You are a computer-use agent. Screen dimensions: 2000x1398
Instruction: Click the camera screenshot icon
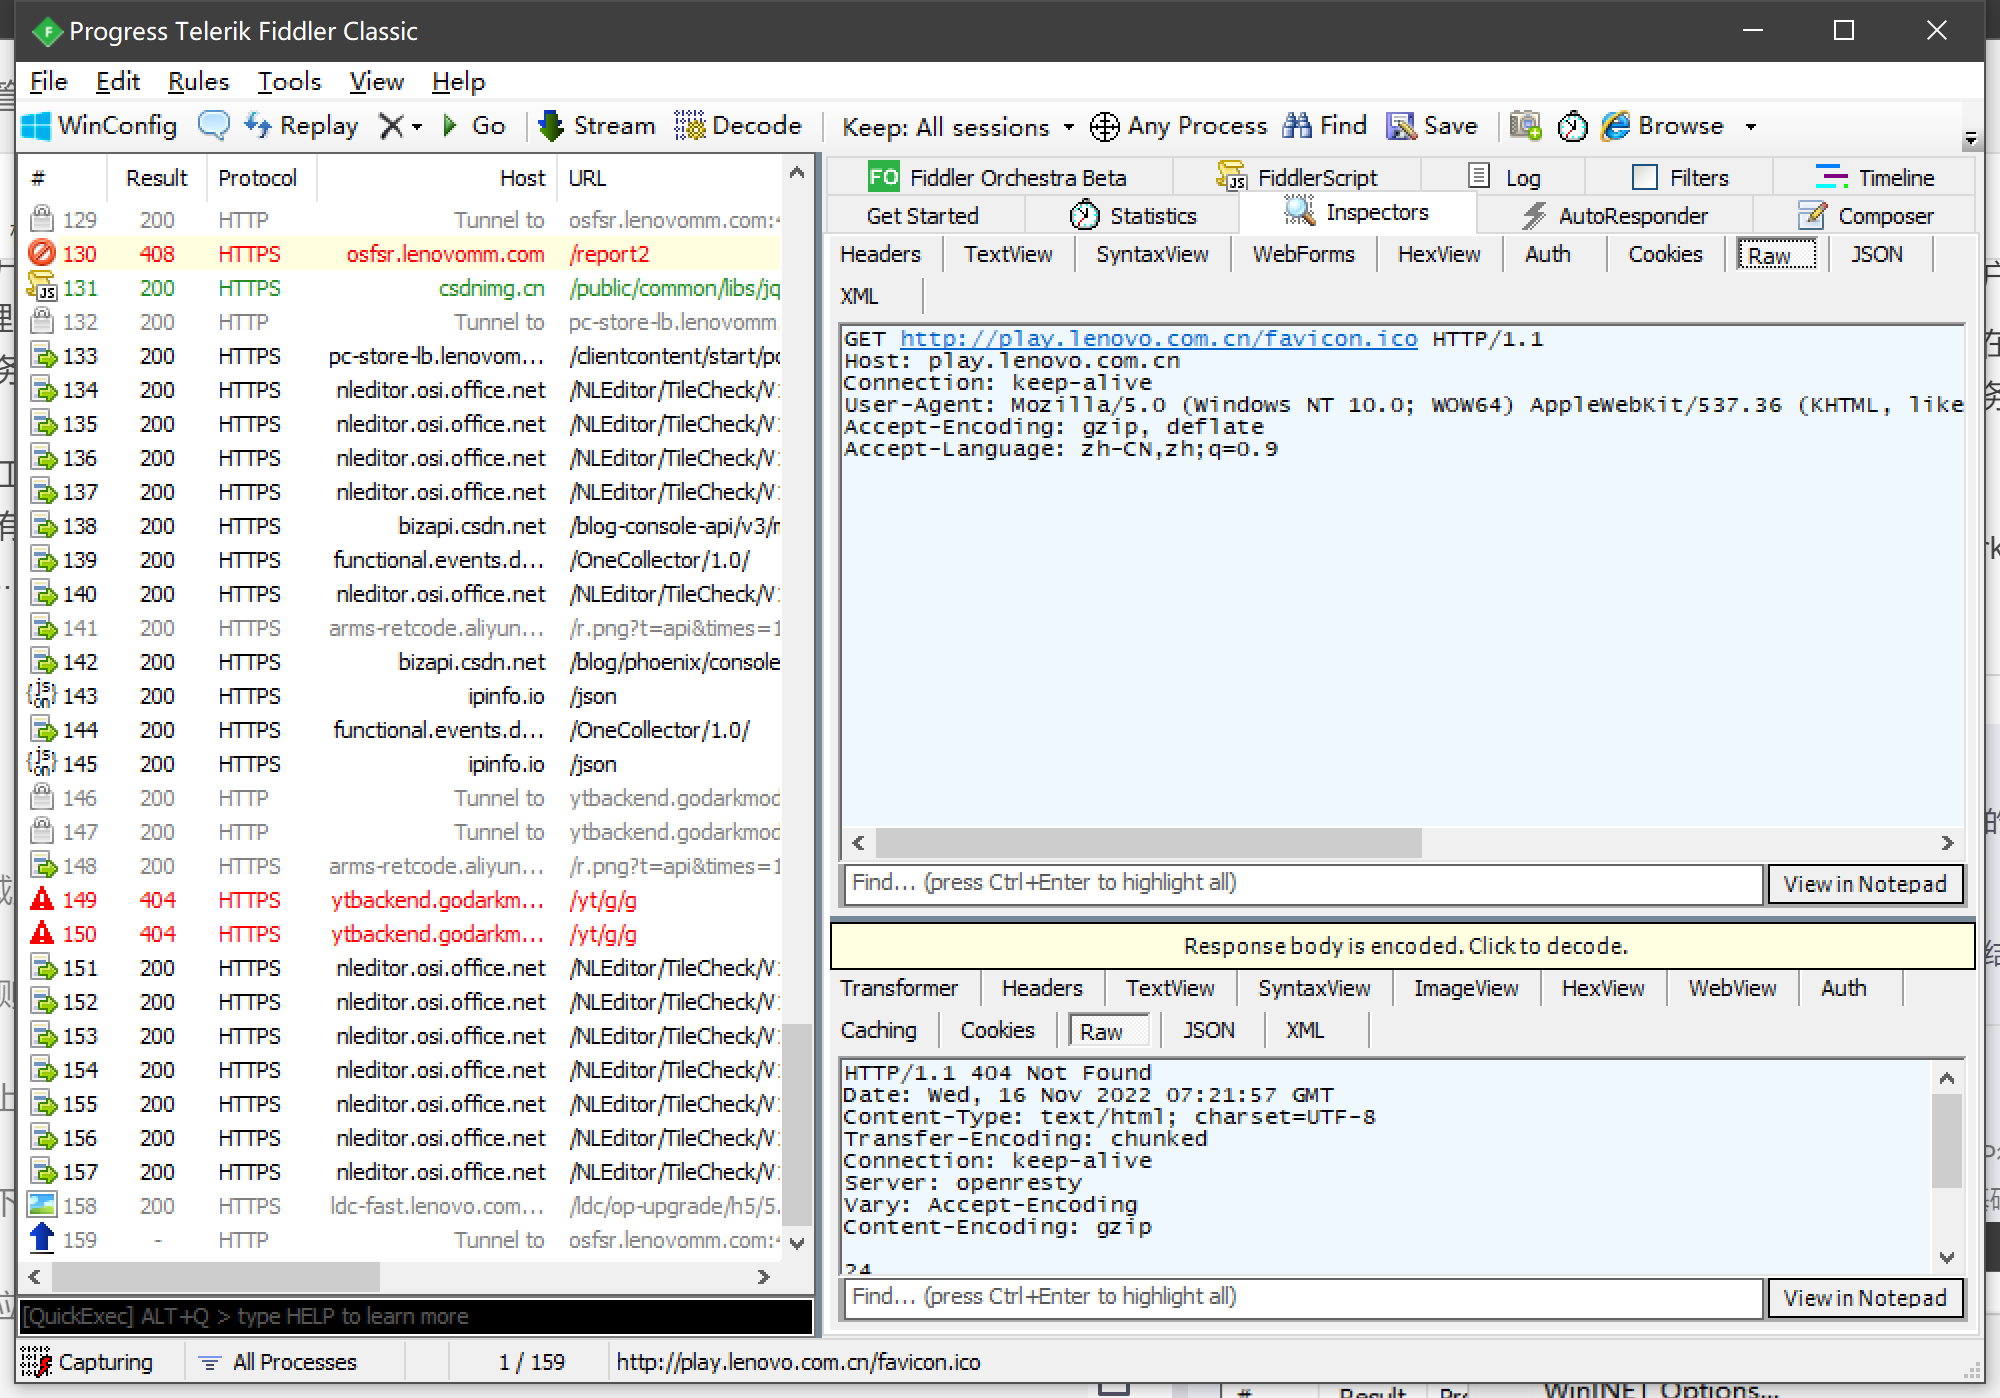1525,126
